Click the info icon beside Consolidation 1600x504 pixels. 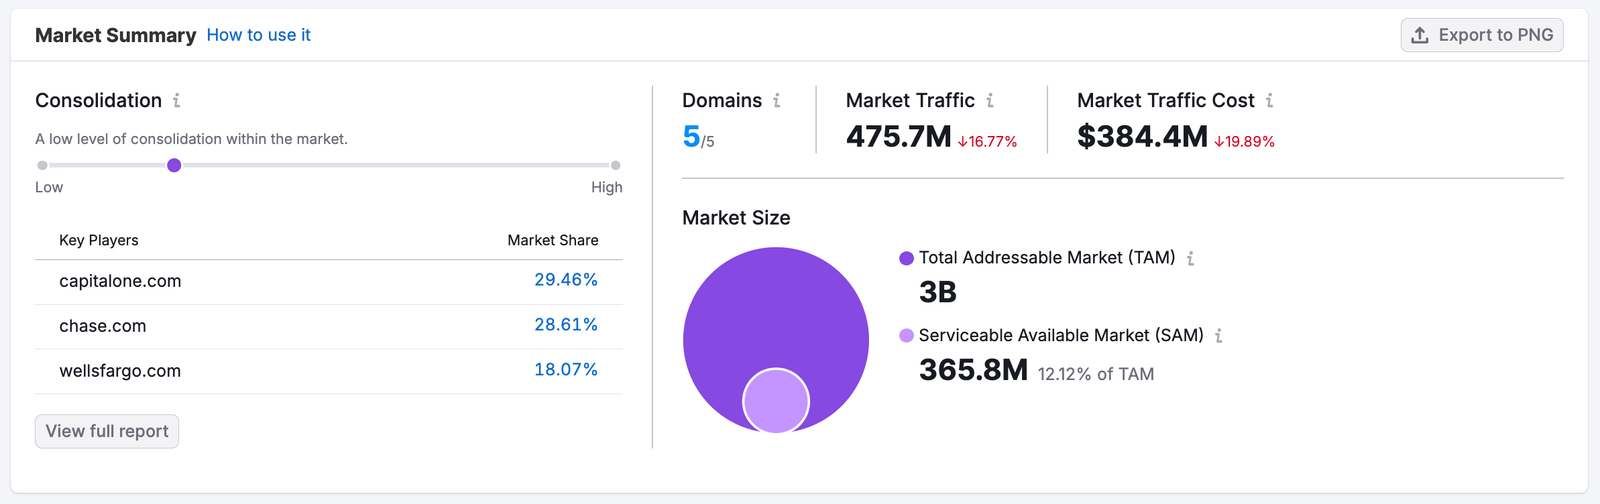coord(177,101)
